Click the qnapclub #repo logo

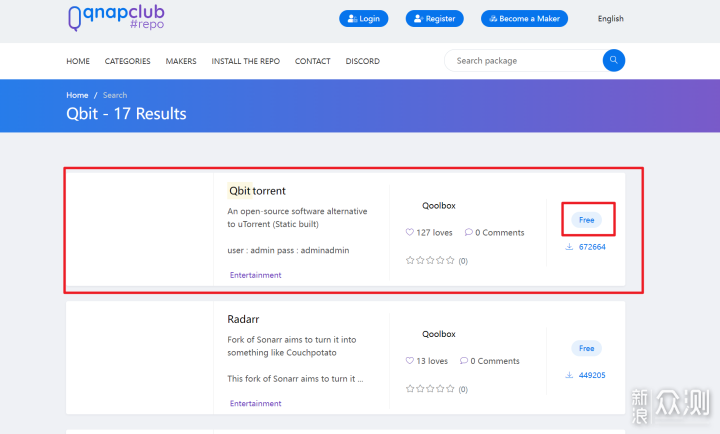(x=116, y=18)
